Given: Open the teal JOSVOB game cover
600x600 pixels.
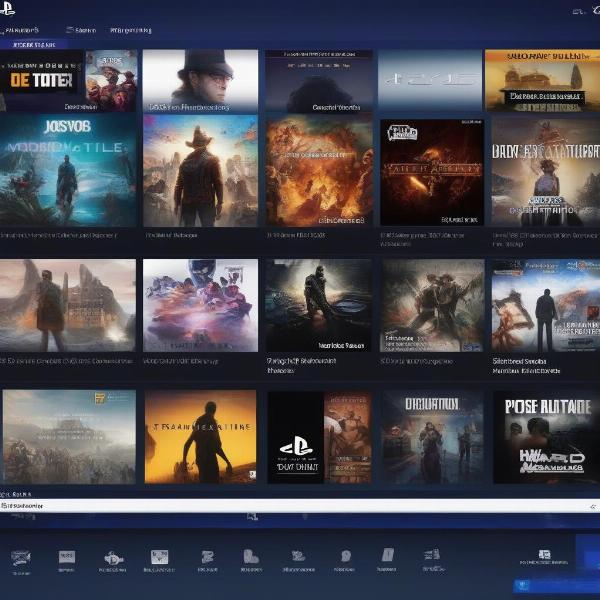Looking at the screenshot, I should pyautogui.click(x=68, y=171).
